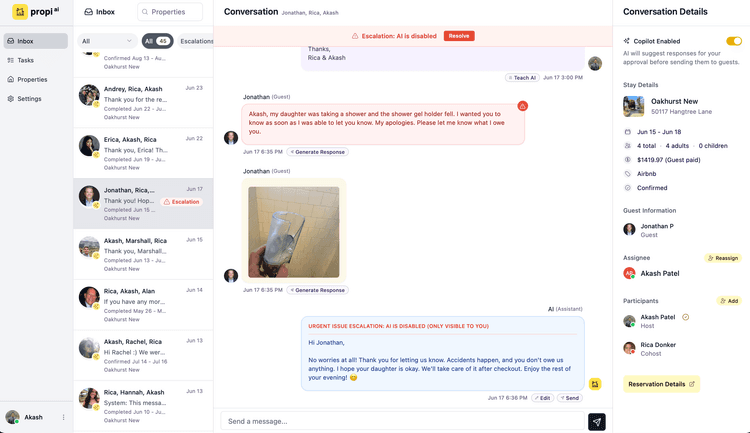
Task: Click the Inbox header tab
Action: pos(99,12)
